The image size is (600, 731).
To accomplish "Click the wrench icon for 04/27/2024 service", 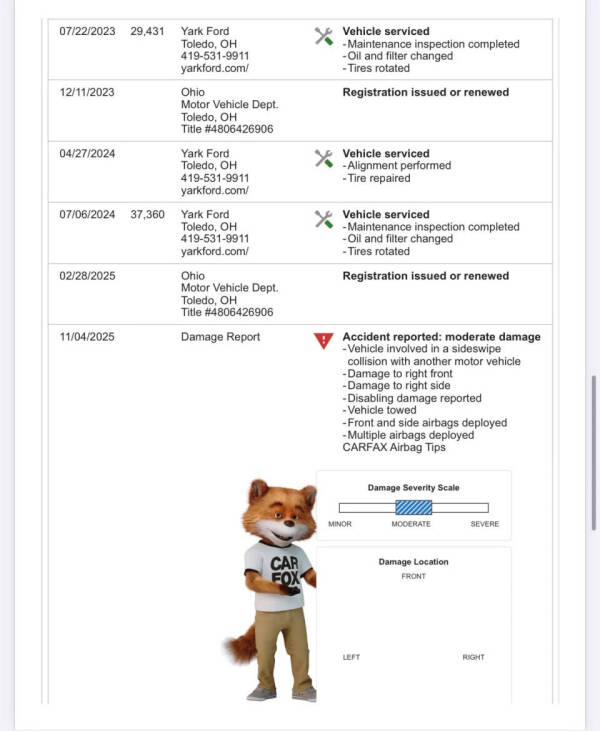I will coord(324,159).
